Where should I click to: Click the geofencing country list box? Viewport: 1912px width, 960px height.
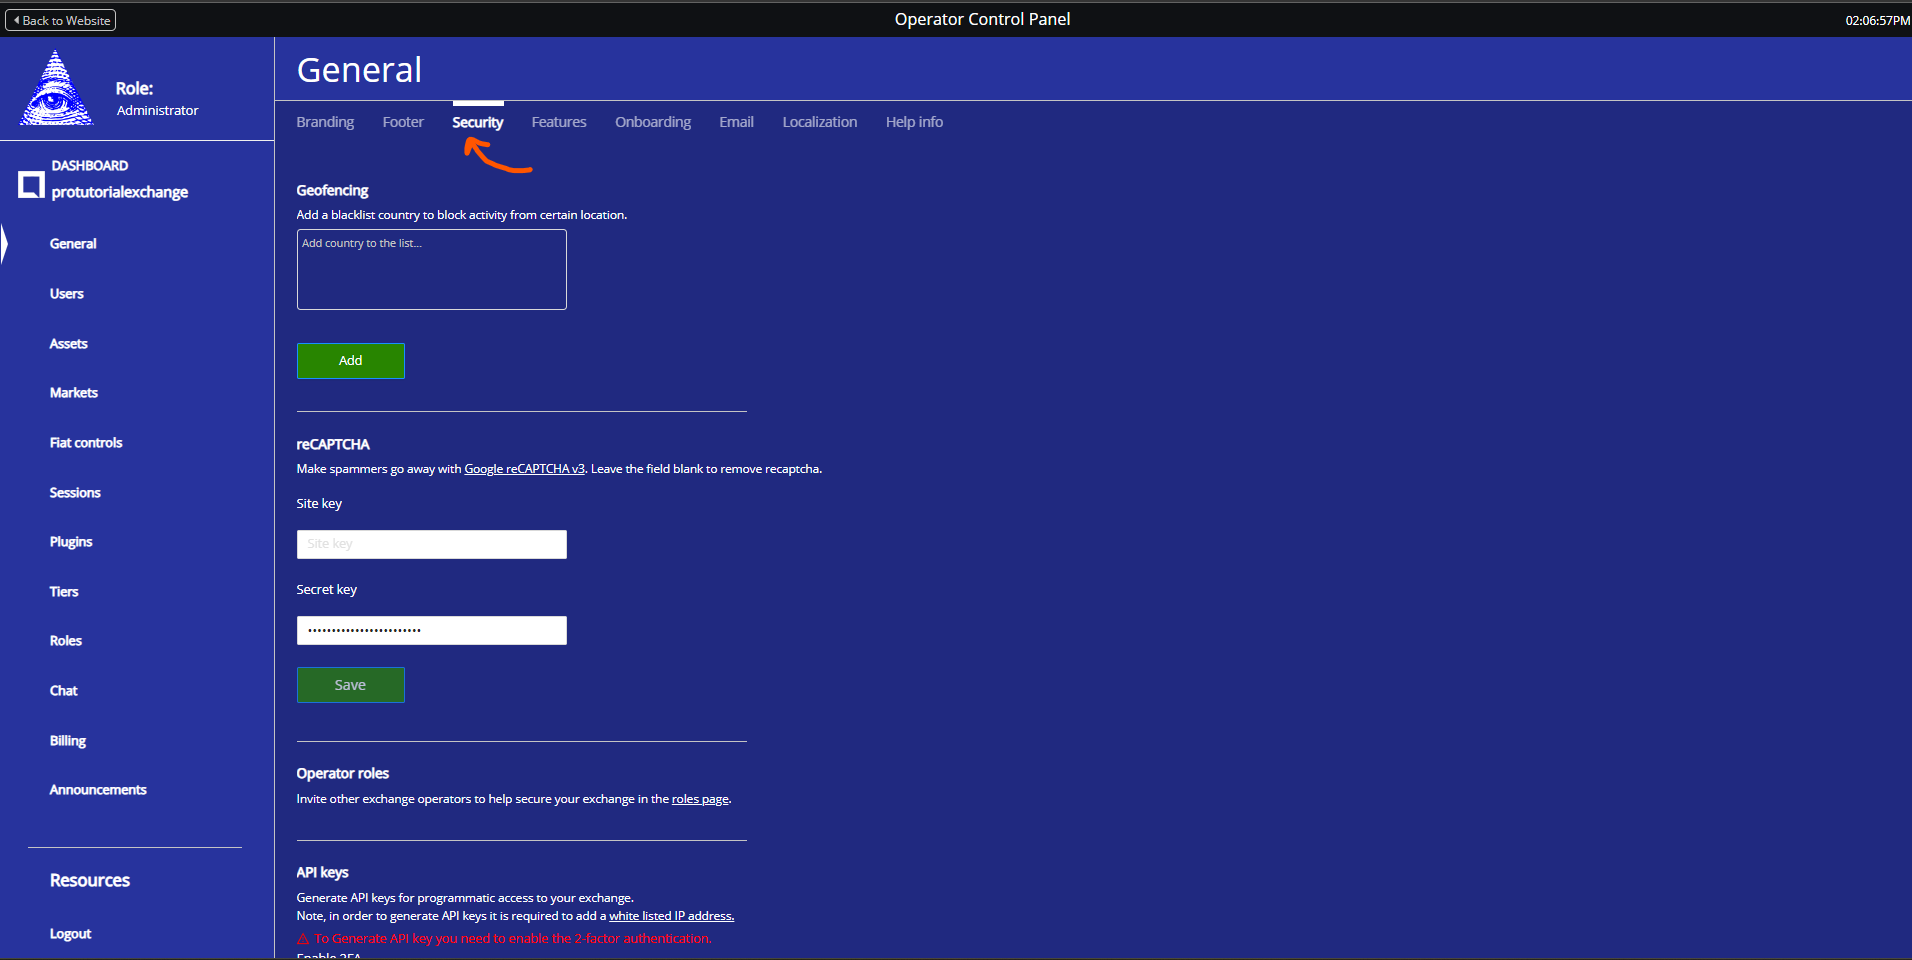[x=431, y=270]
